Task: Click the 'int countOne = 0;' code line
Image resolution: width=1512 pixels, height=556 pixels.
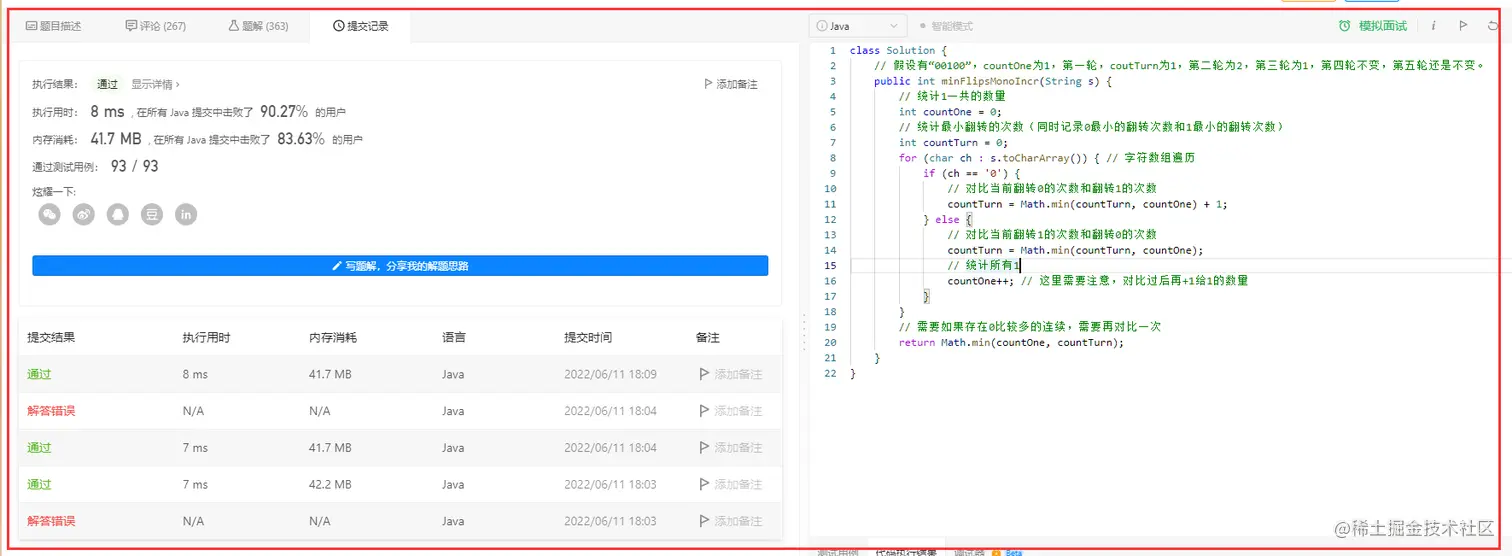Action: tap(950, 112)
